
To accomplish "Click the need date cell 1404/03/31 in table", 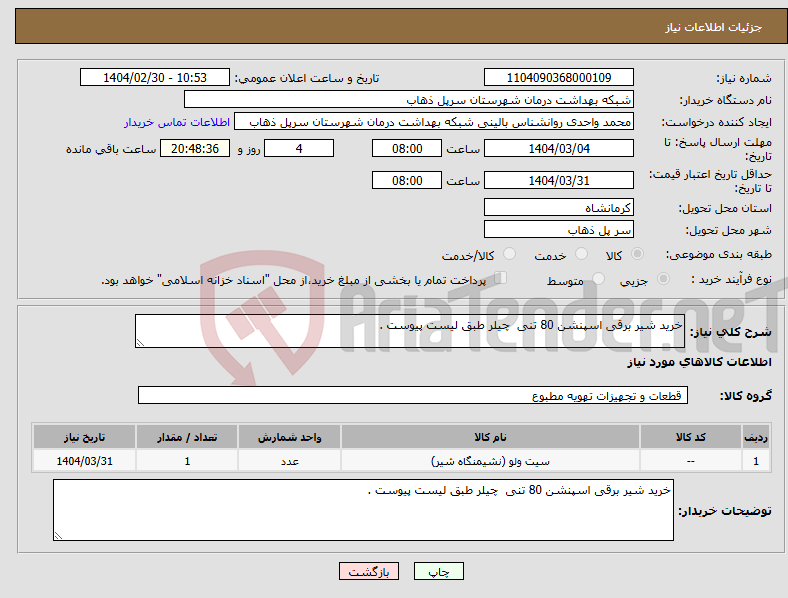I will click(84, 461).
